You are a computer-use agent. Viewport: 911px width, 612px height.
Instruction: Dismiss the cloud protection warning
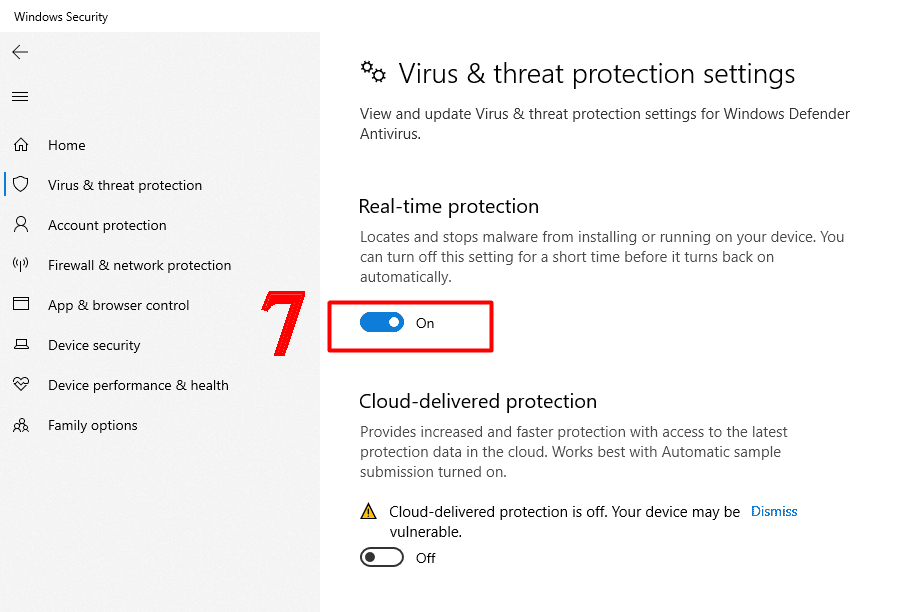click(x=774, y=511)
